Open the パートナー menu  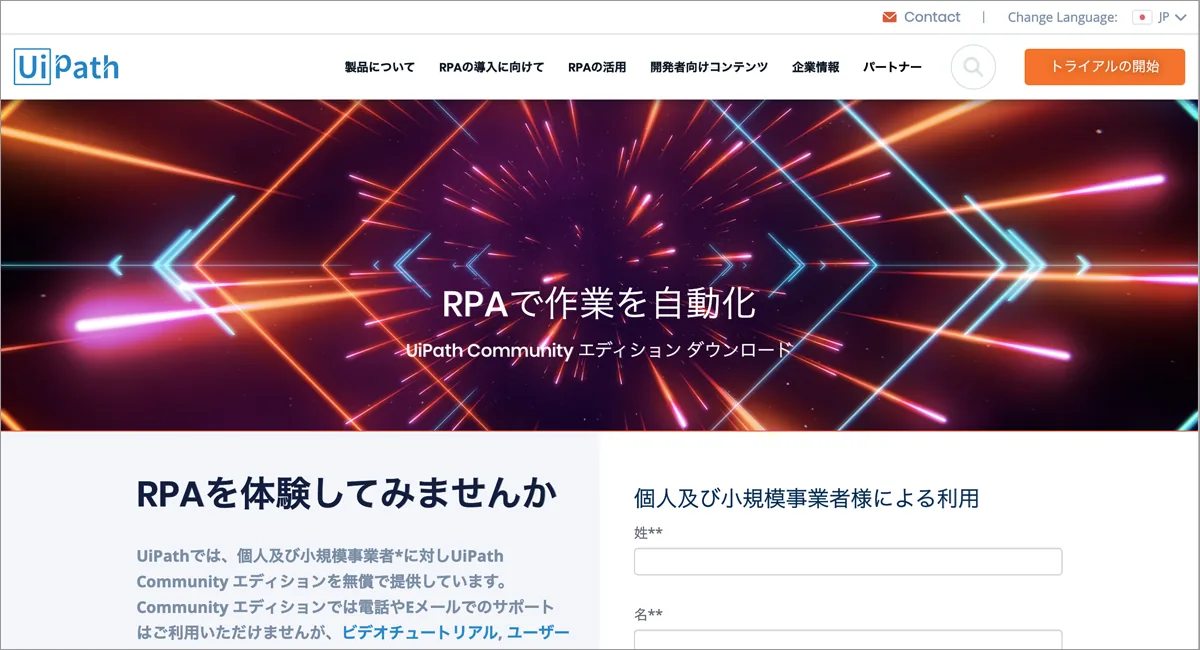pyautogui.click(x=893, y=67)
